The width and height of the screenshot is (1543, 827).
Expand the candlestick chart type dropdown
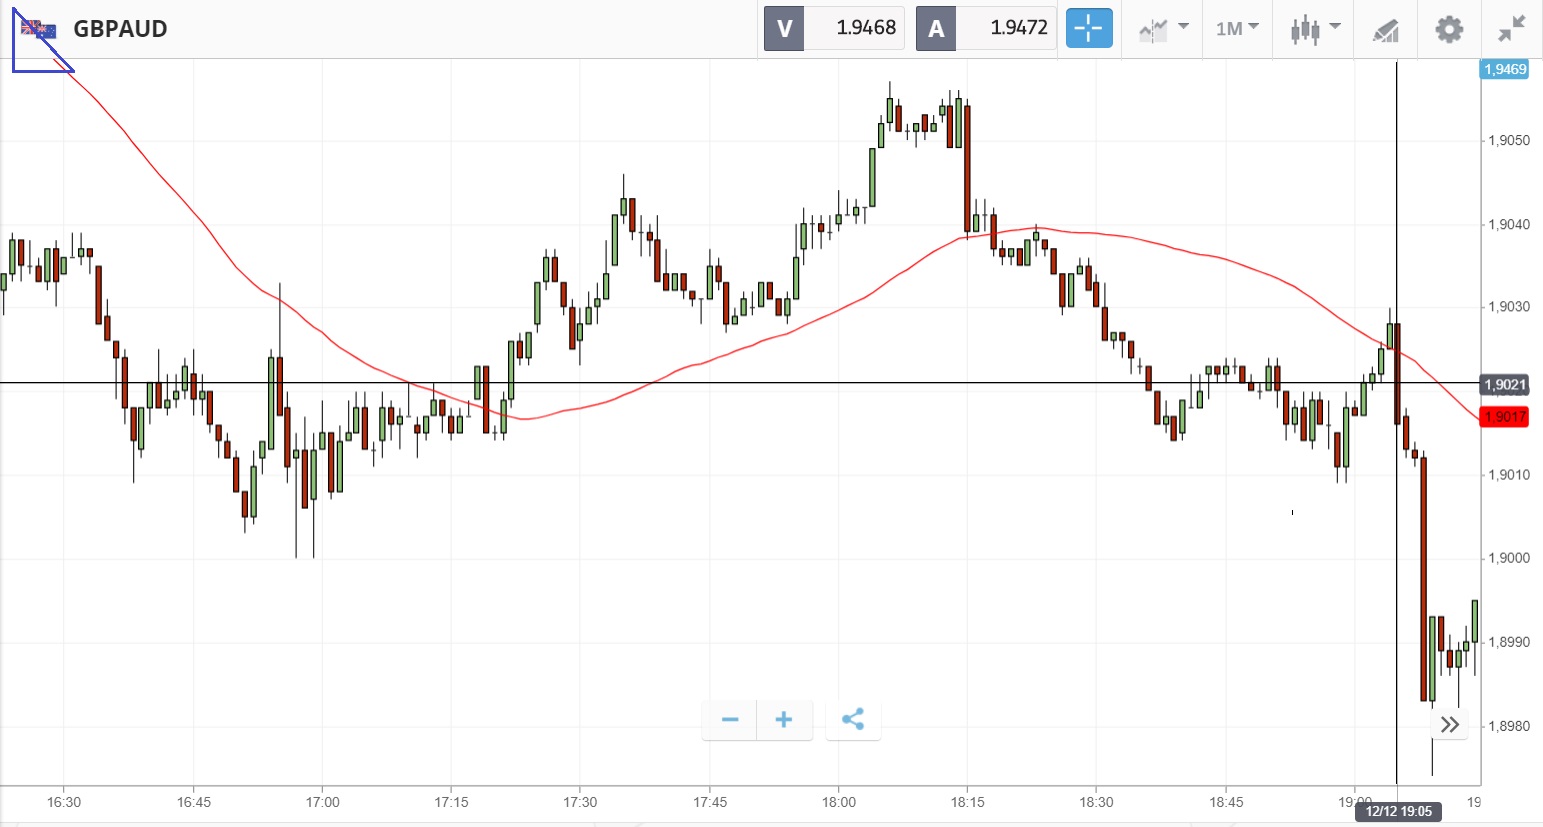pos(1314,29)
